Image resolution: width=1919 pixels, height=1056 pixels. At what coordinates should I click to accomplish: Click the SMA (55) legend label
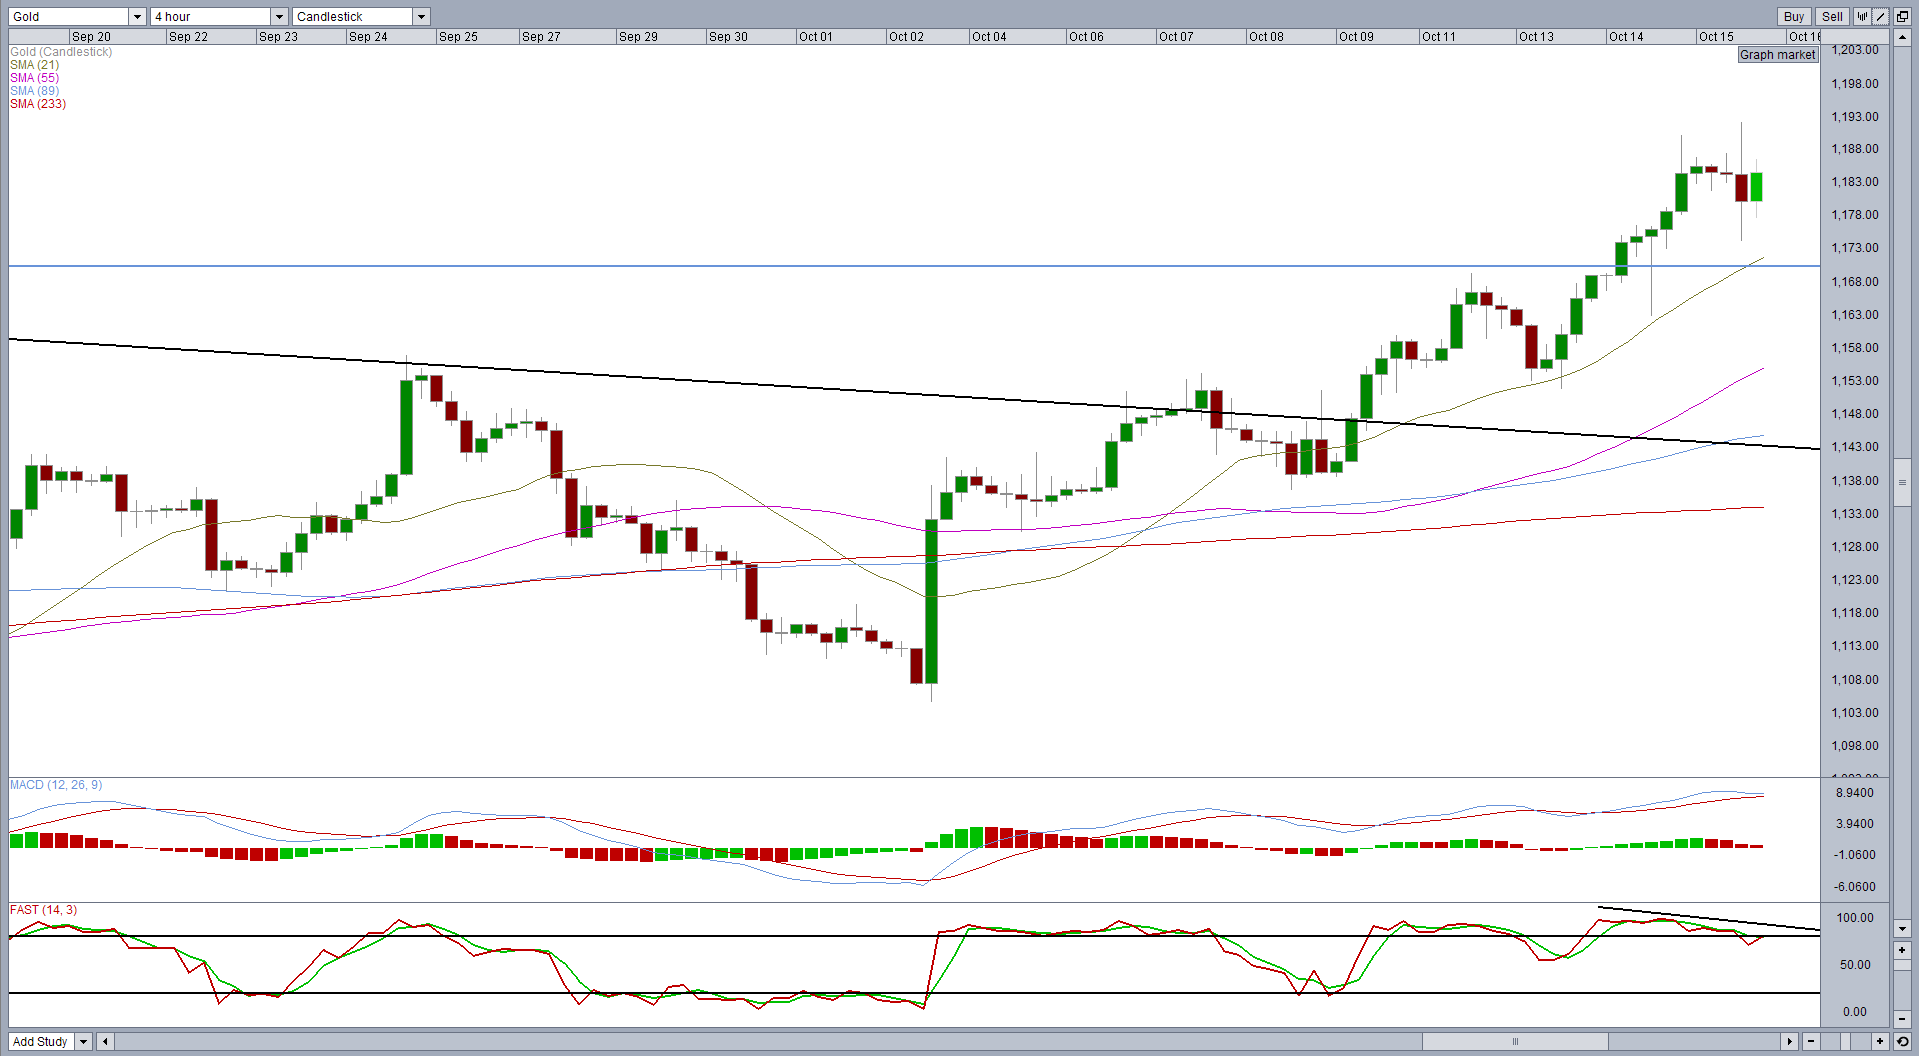34,78
